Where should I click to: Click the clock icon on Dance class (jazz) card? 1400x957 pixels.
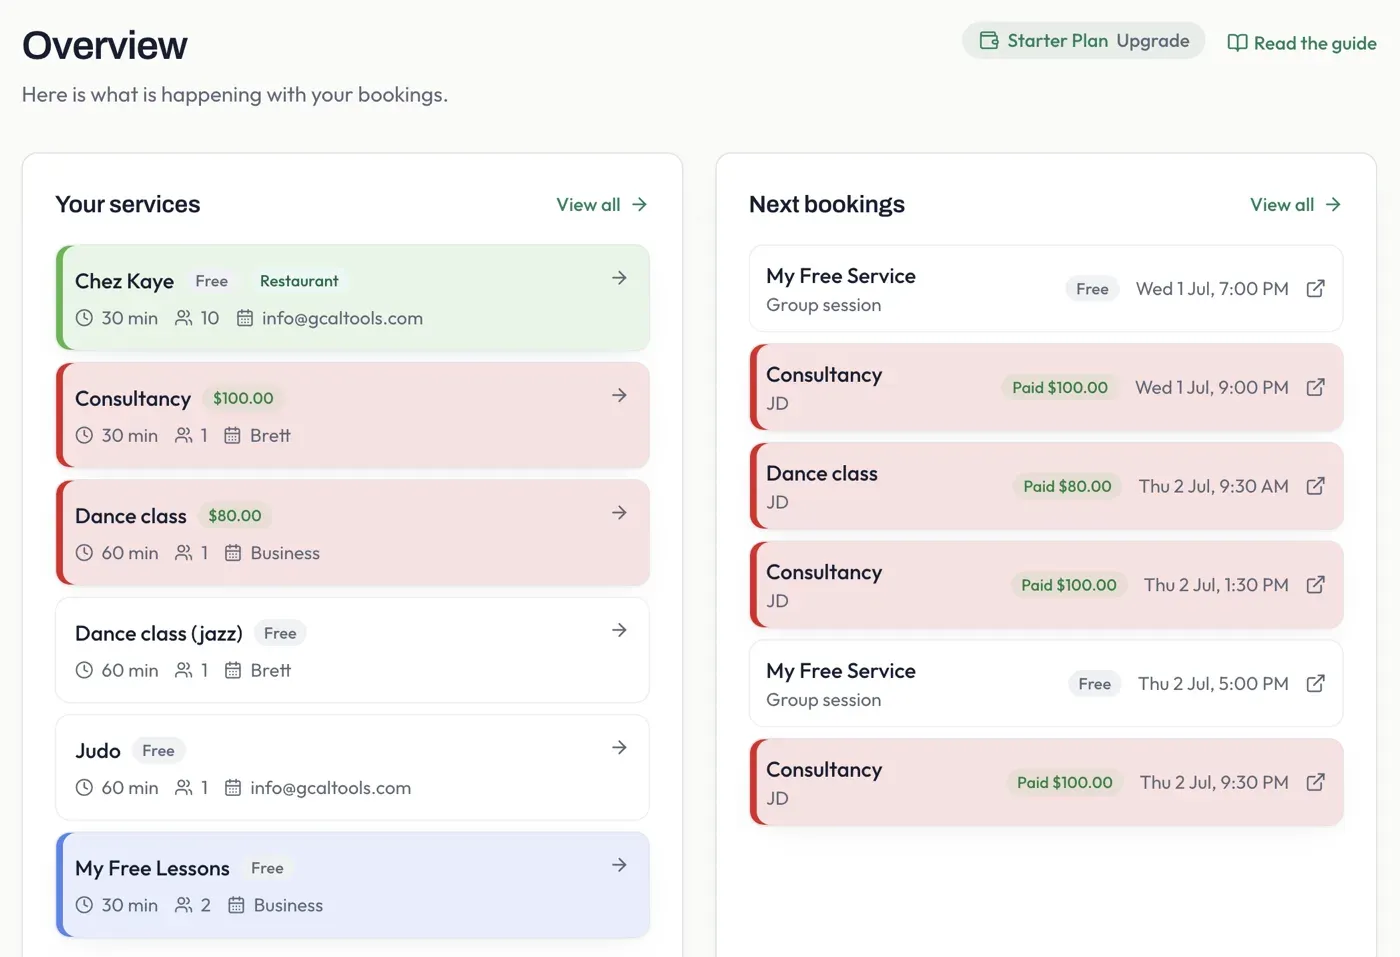84,670
